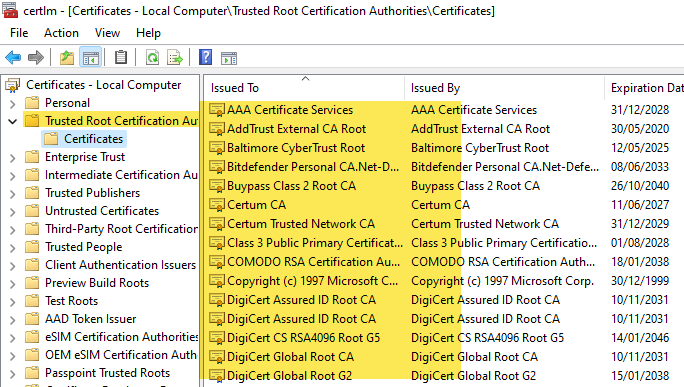The width and height of the screenshot is (684, 387).
Task: Click the expiration date 14/01/2046
Action: pos(640,338)
